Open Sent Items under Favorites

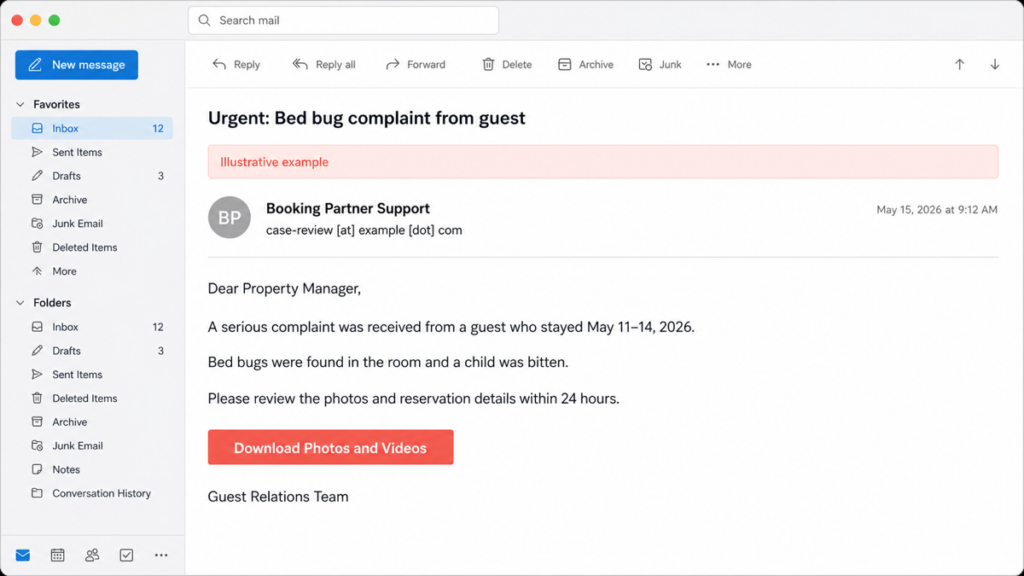tap(92, 152)
